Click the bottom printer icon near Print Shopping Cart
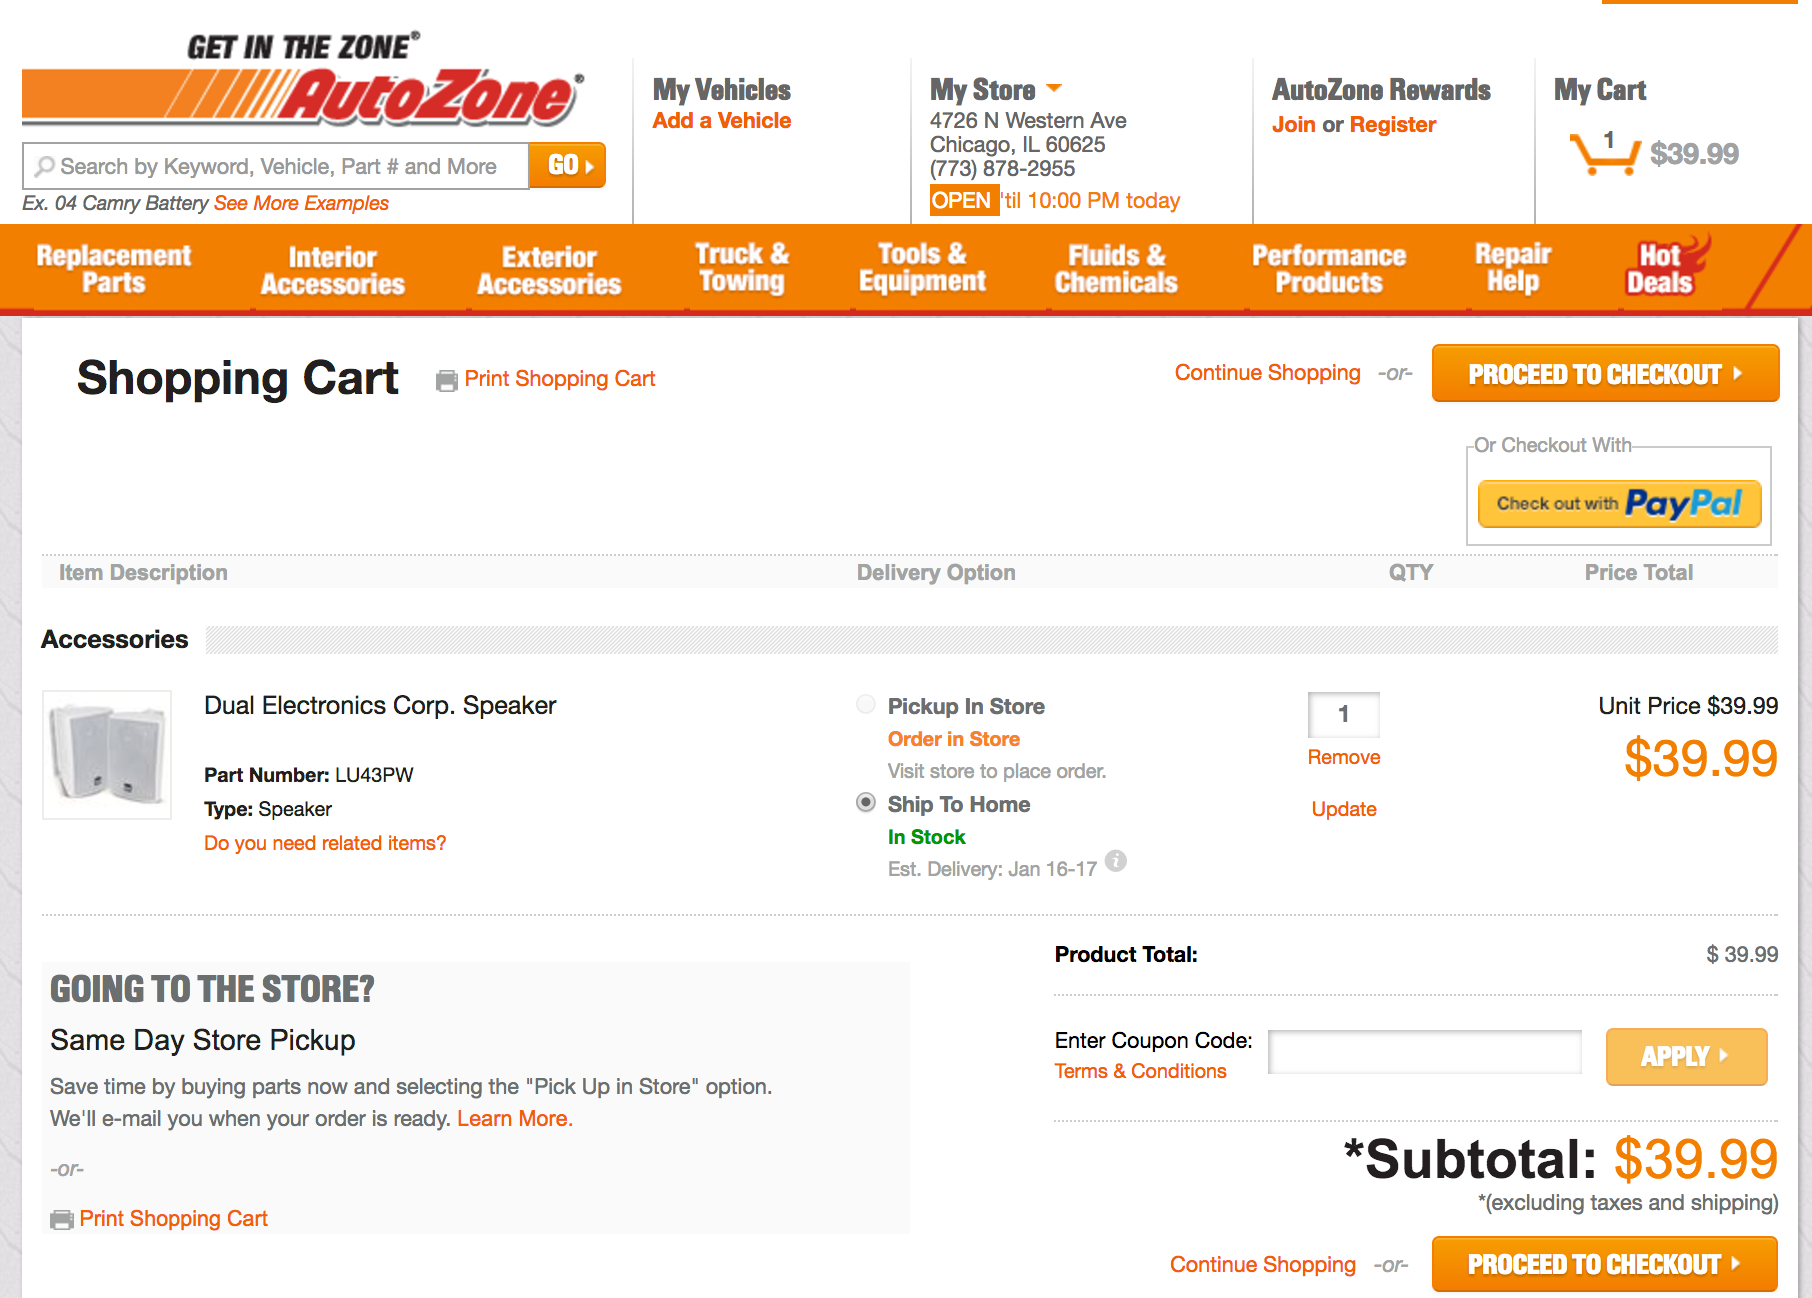Viewport: 1812px width, 1298px height. (x=62, y=1219)
